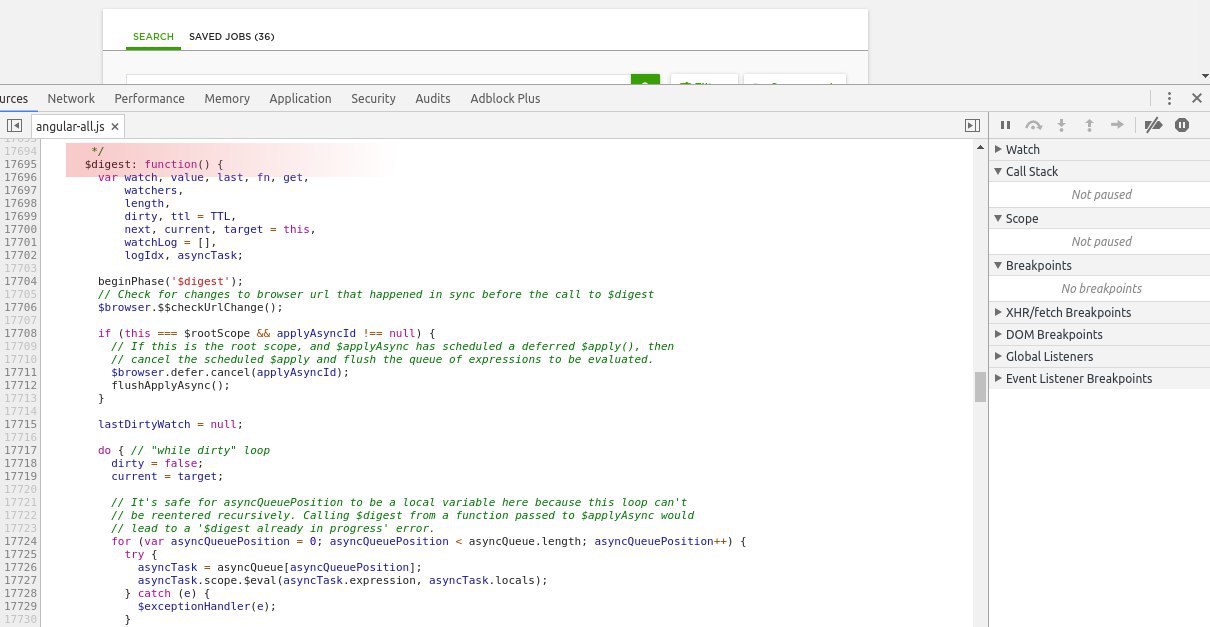Viewport: 1210px width, 627px height.
Task: Click '$exceptionHandler(e);' code line
Action: (206, 606)
